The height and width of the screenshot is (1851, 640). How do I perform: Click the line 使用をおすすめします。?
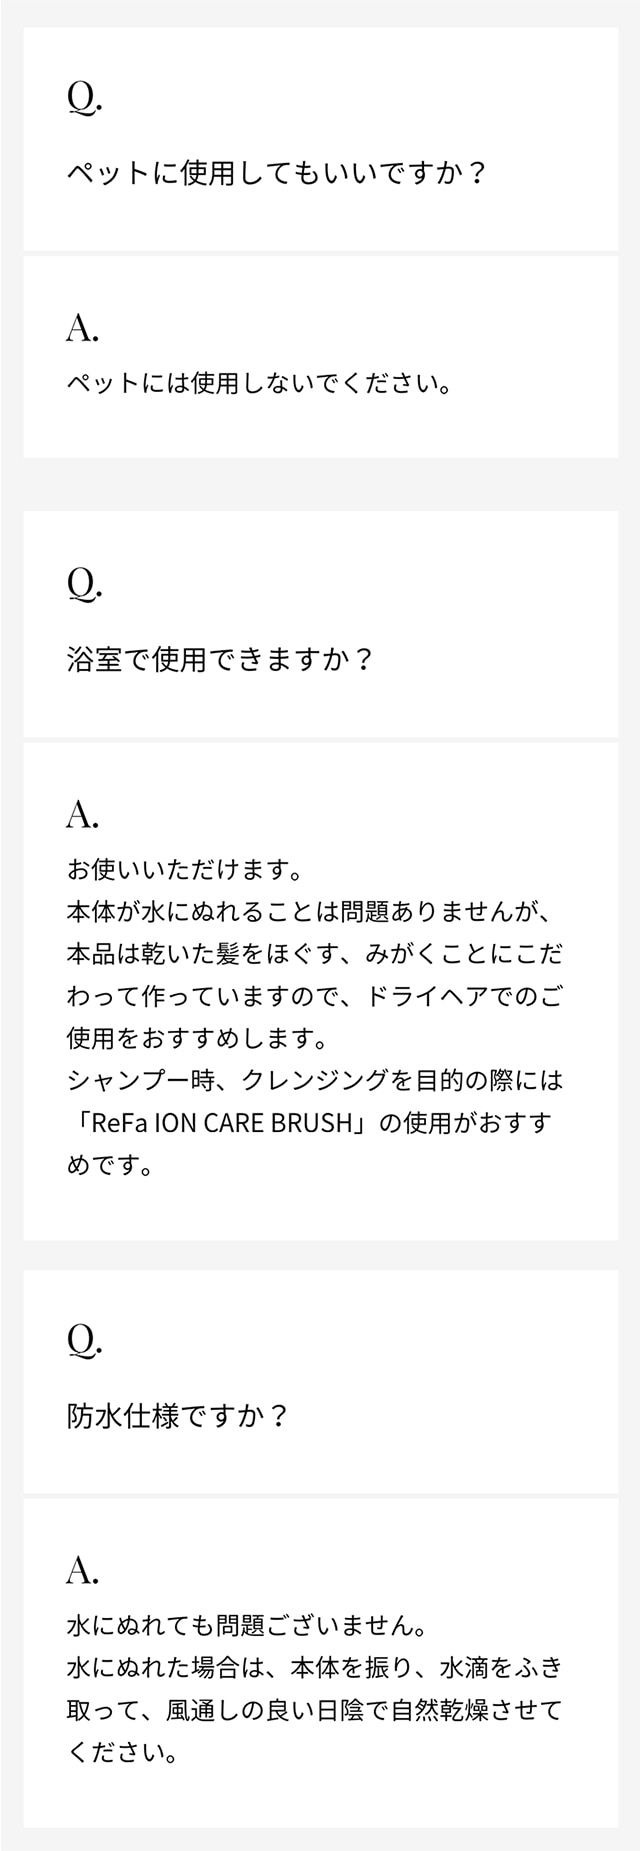(198, 1039)
